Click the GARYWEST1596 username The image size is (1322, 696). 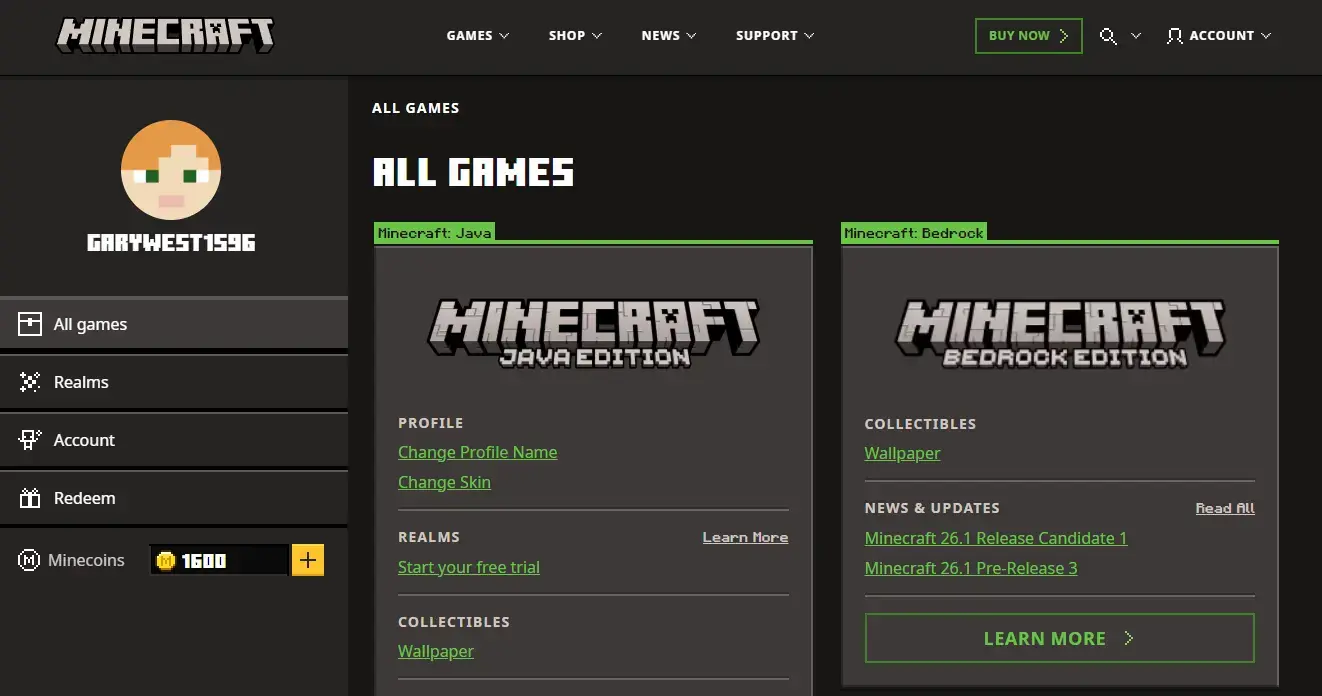171,243
